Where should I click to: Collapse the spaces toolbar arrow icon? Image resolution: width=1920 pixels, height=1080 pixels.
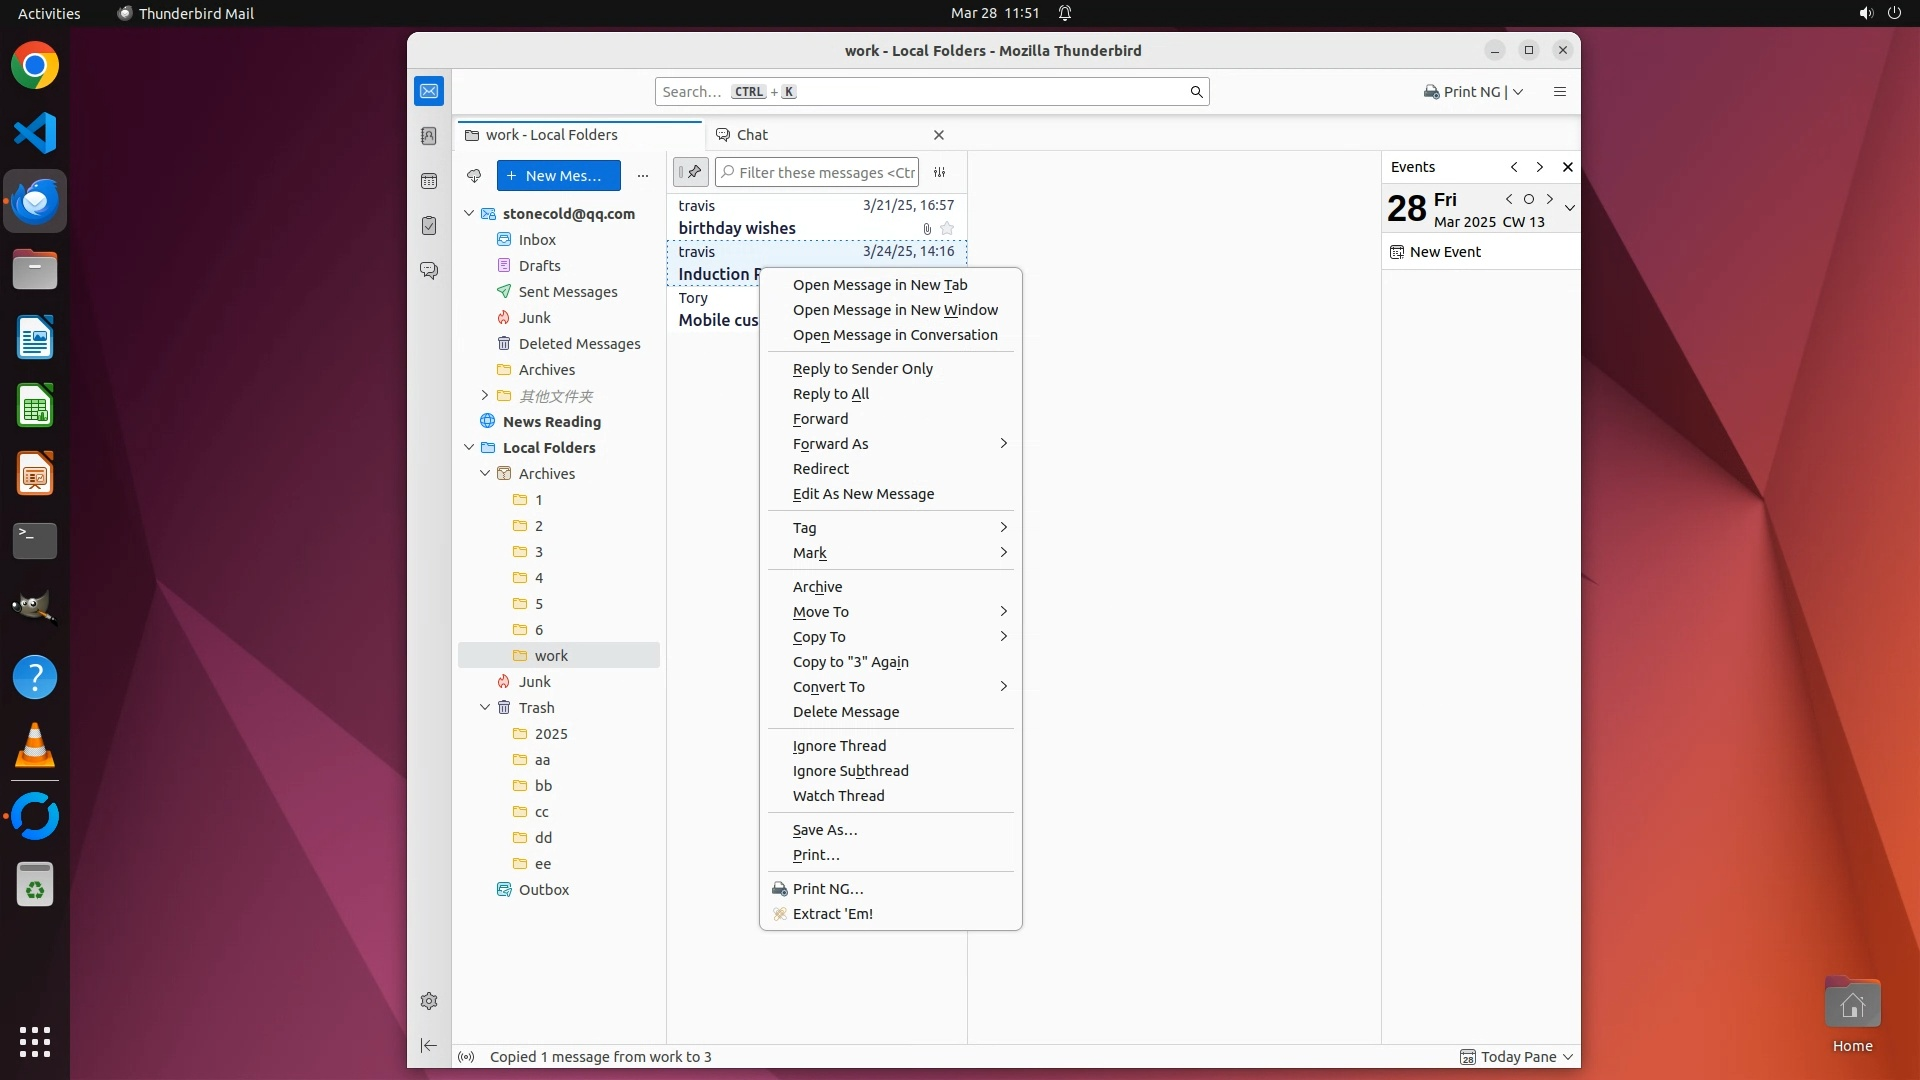(x=429, y=1045)
